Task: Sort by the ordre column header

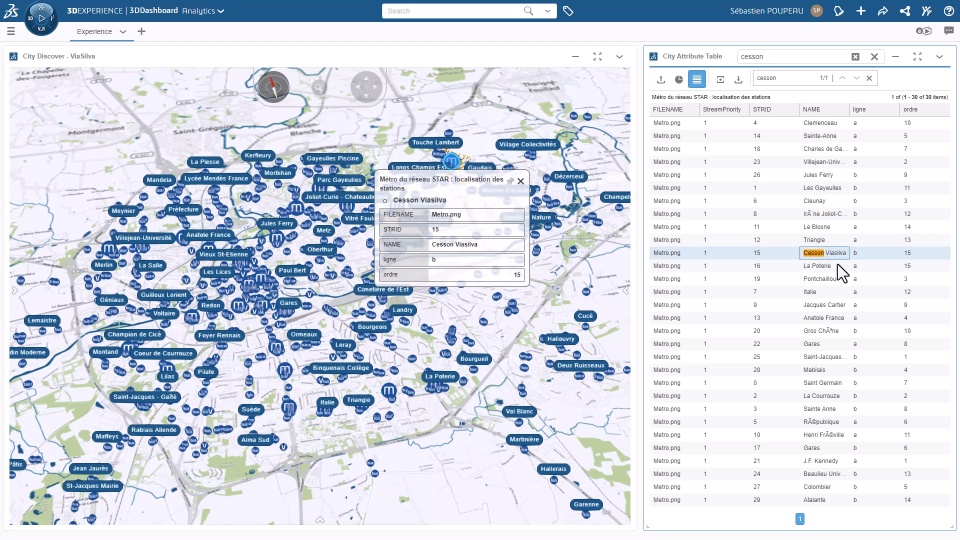Action: pos(924,110)
